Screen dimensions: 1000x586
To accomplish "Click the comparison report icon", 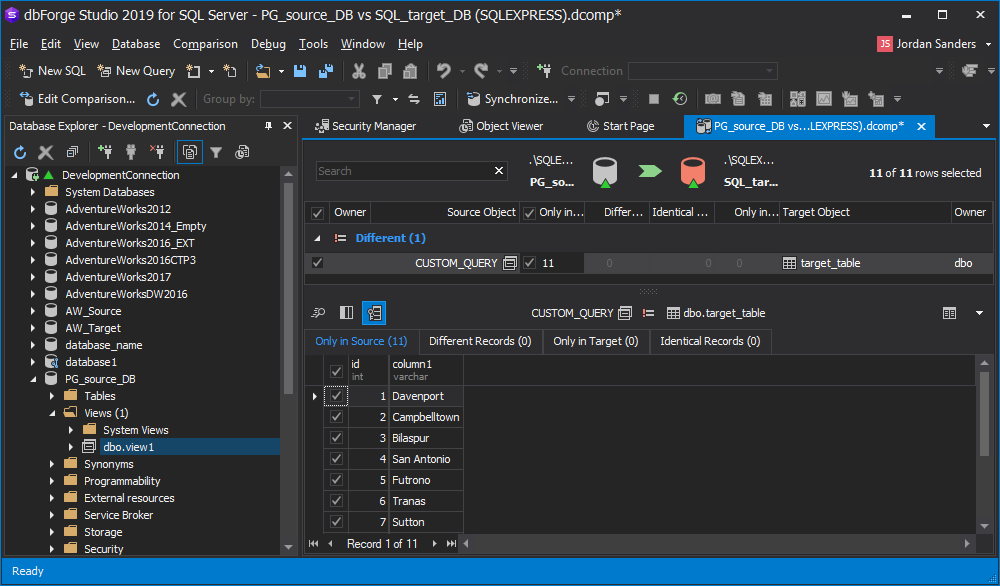I will click(x=439, y=99).
